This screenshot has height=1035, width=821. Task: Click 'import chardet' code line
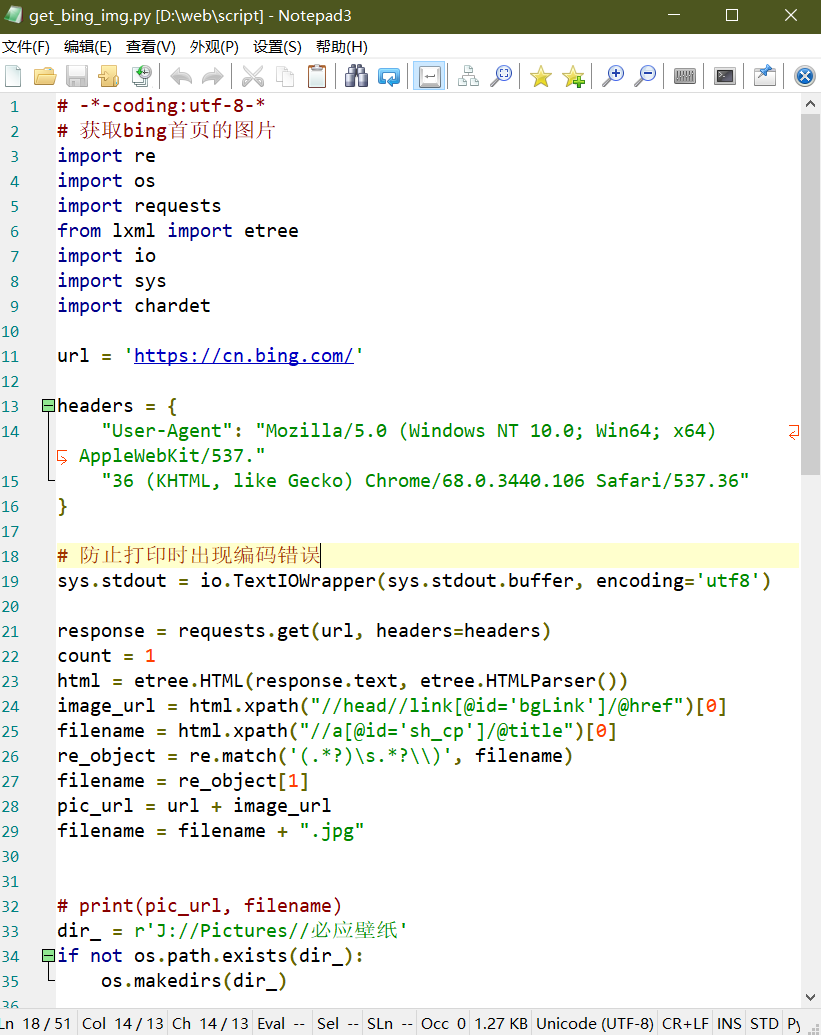pyautogui.click(x=134, y=306)
